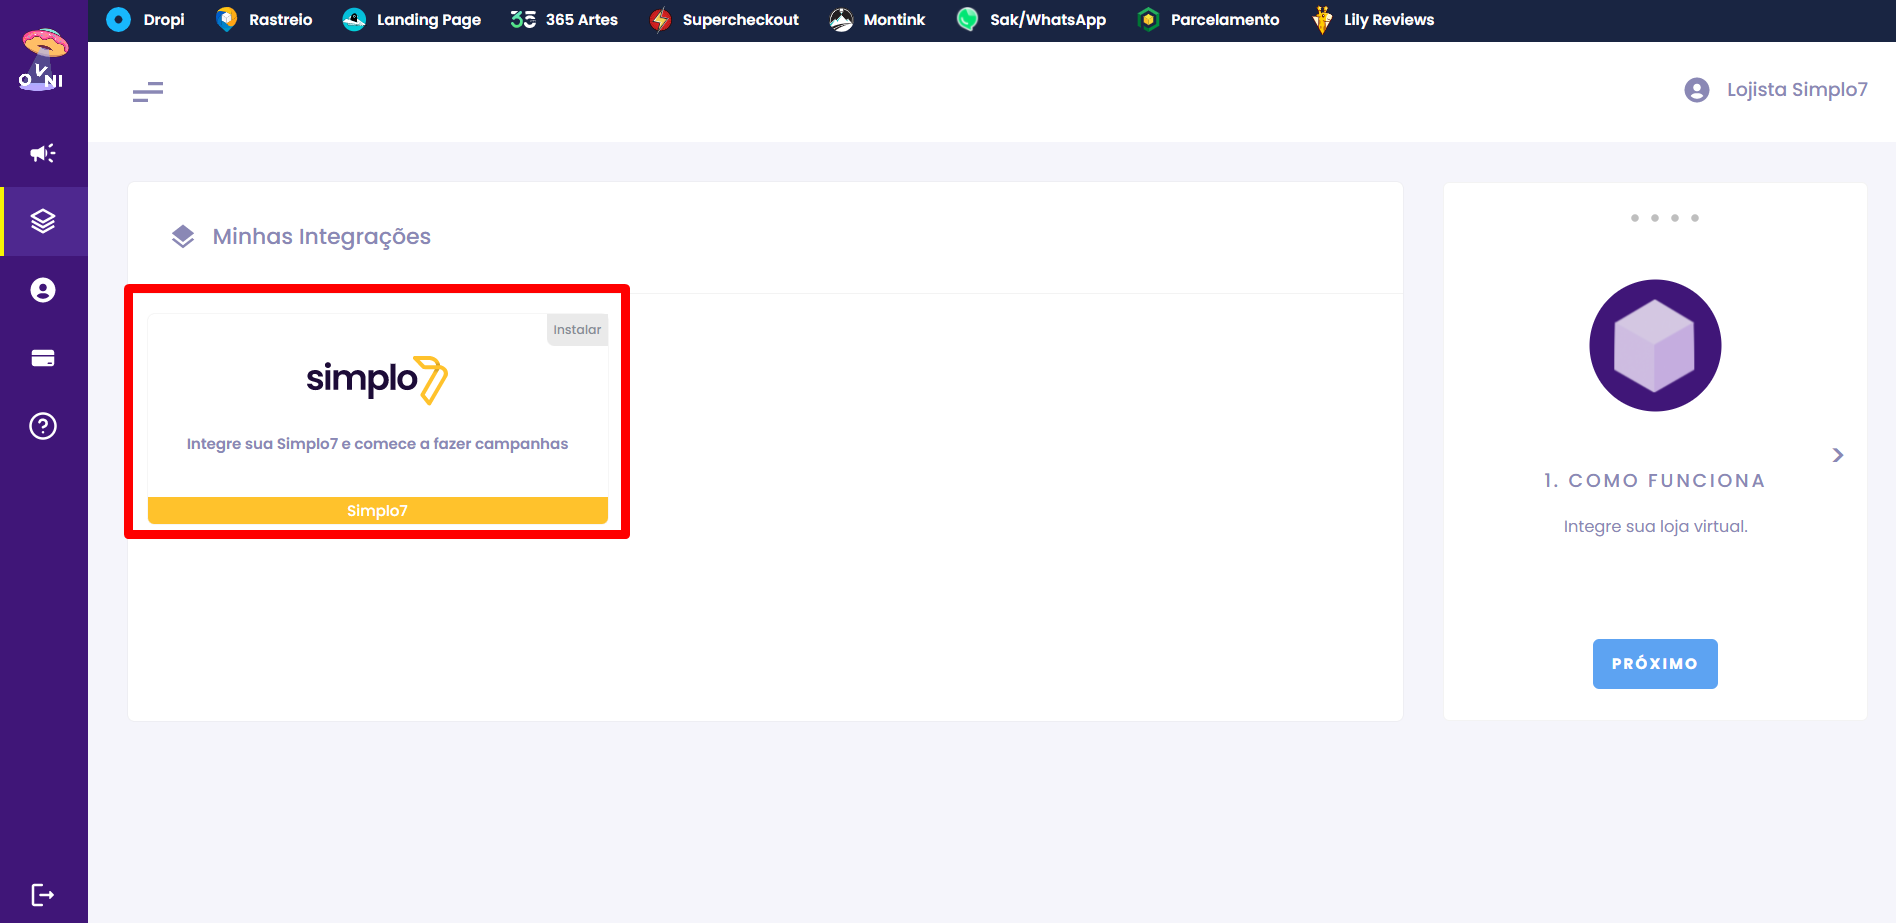Open the Parcelamento link
1896x923 pixels.
pyautogui.click(x=1208, y=20)
